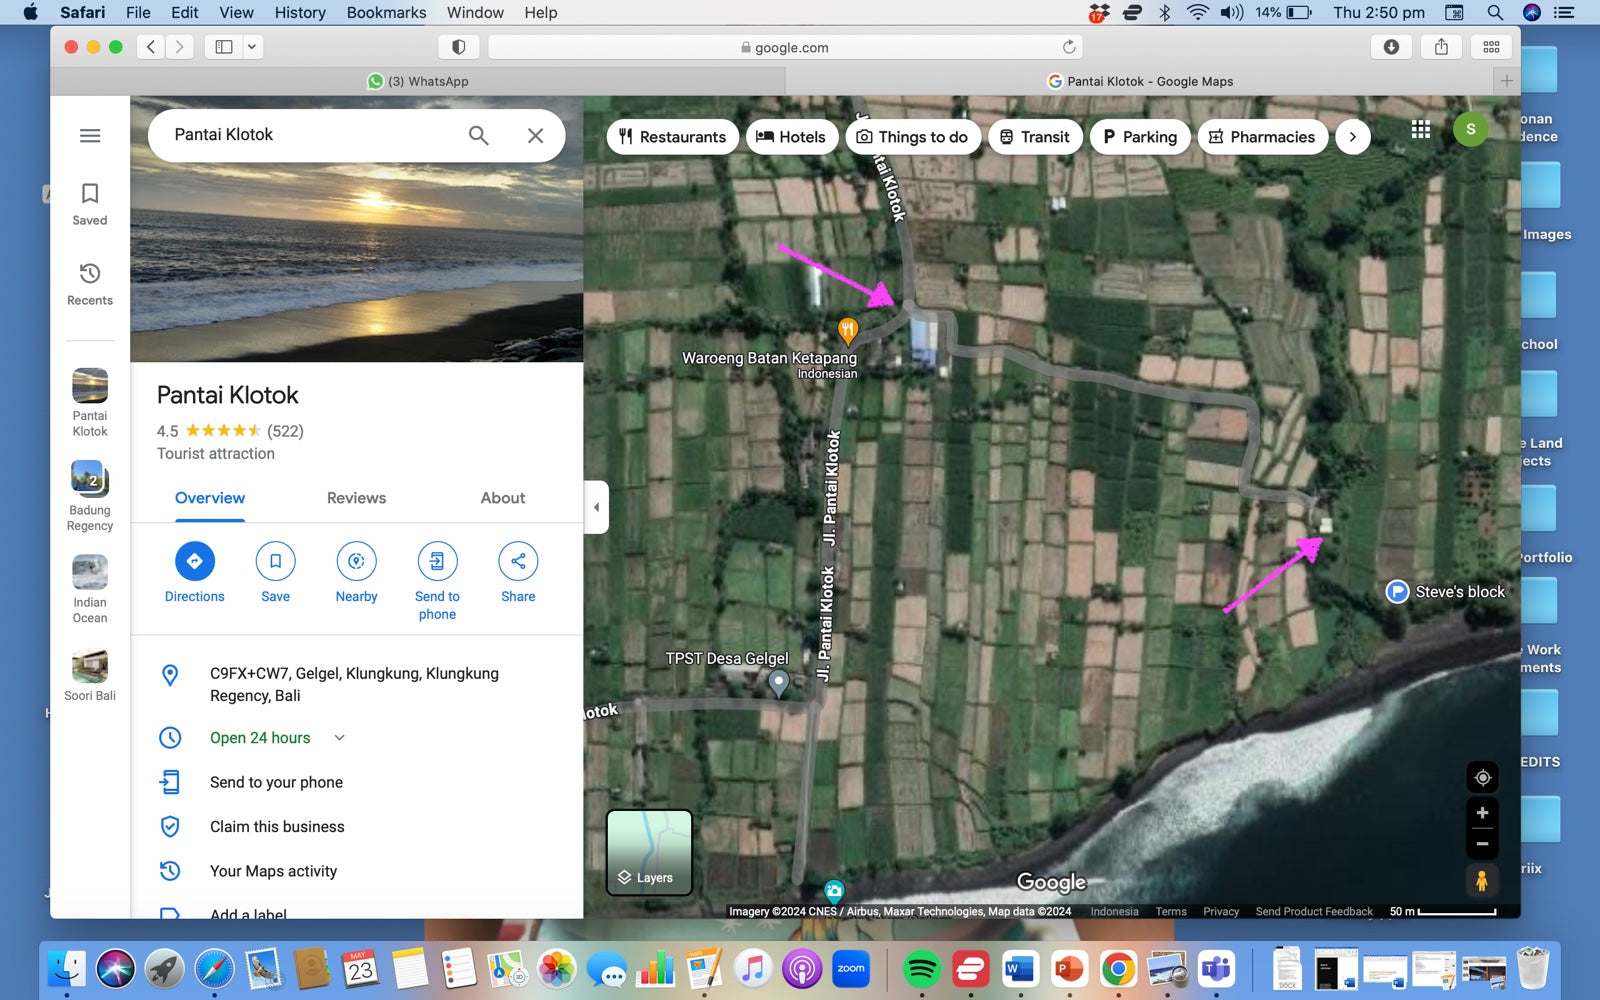Open the Safari Bookmarks menu
1600x1000 pixels.
pos(386,12)
